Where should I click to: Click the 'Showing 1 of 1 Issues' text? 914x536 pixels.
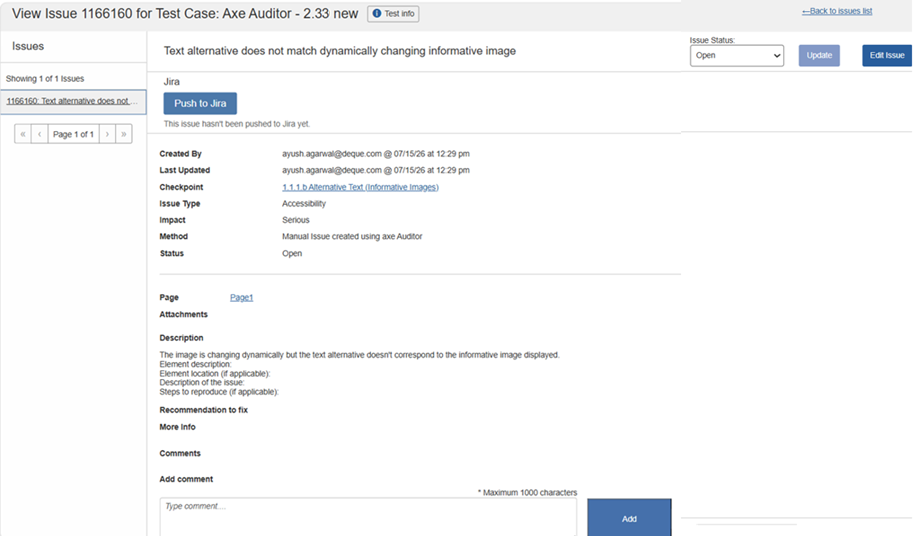(x=45, y=79)
